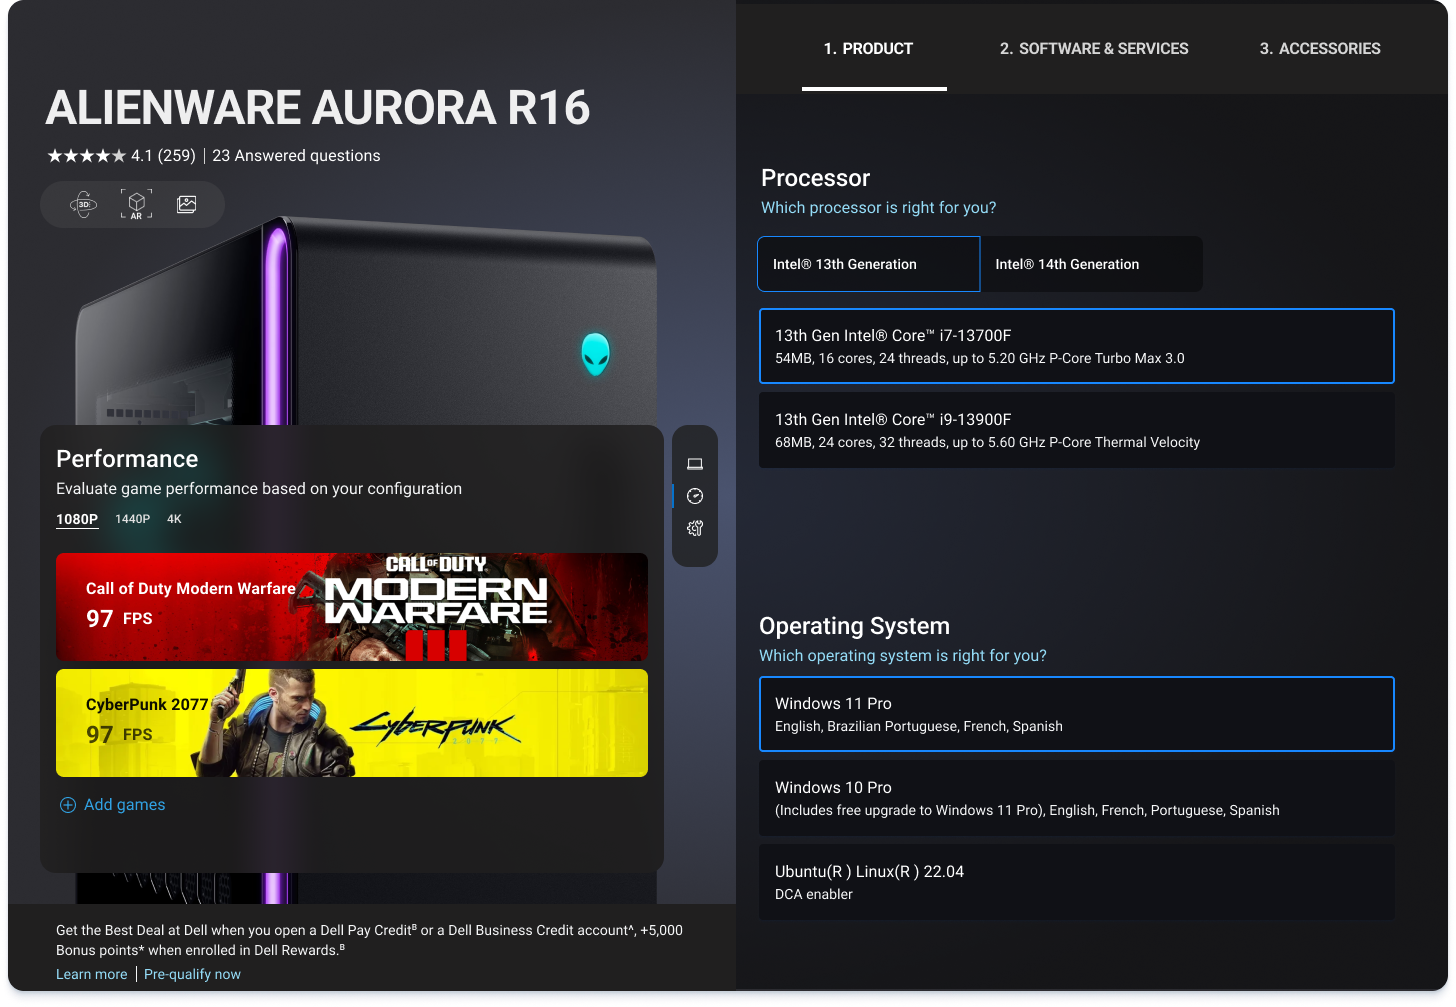Screen dimensions: 1456x1007
Task: Click the Alienware Aurora R16 product title
Action: click(318, 108)
